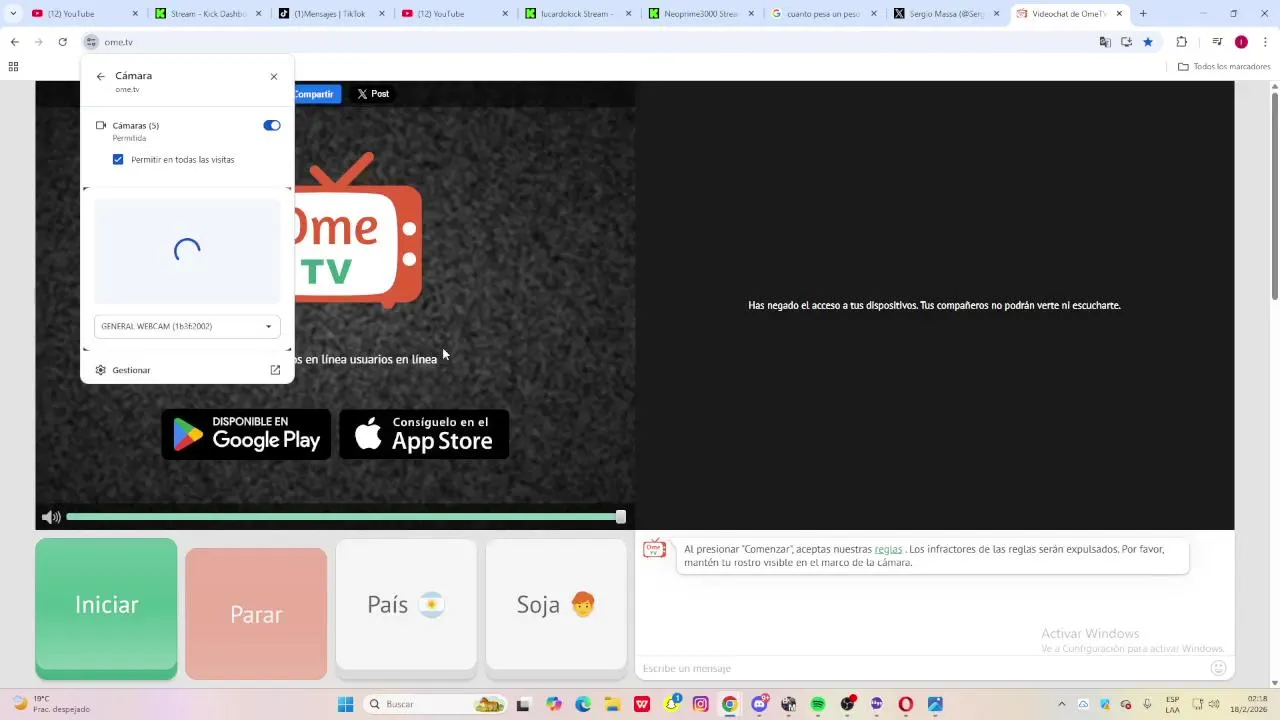Click the taskbar Buscar search box
This screenshot has height=720, width=1280.
435,704
